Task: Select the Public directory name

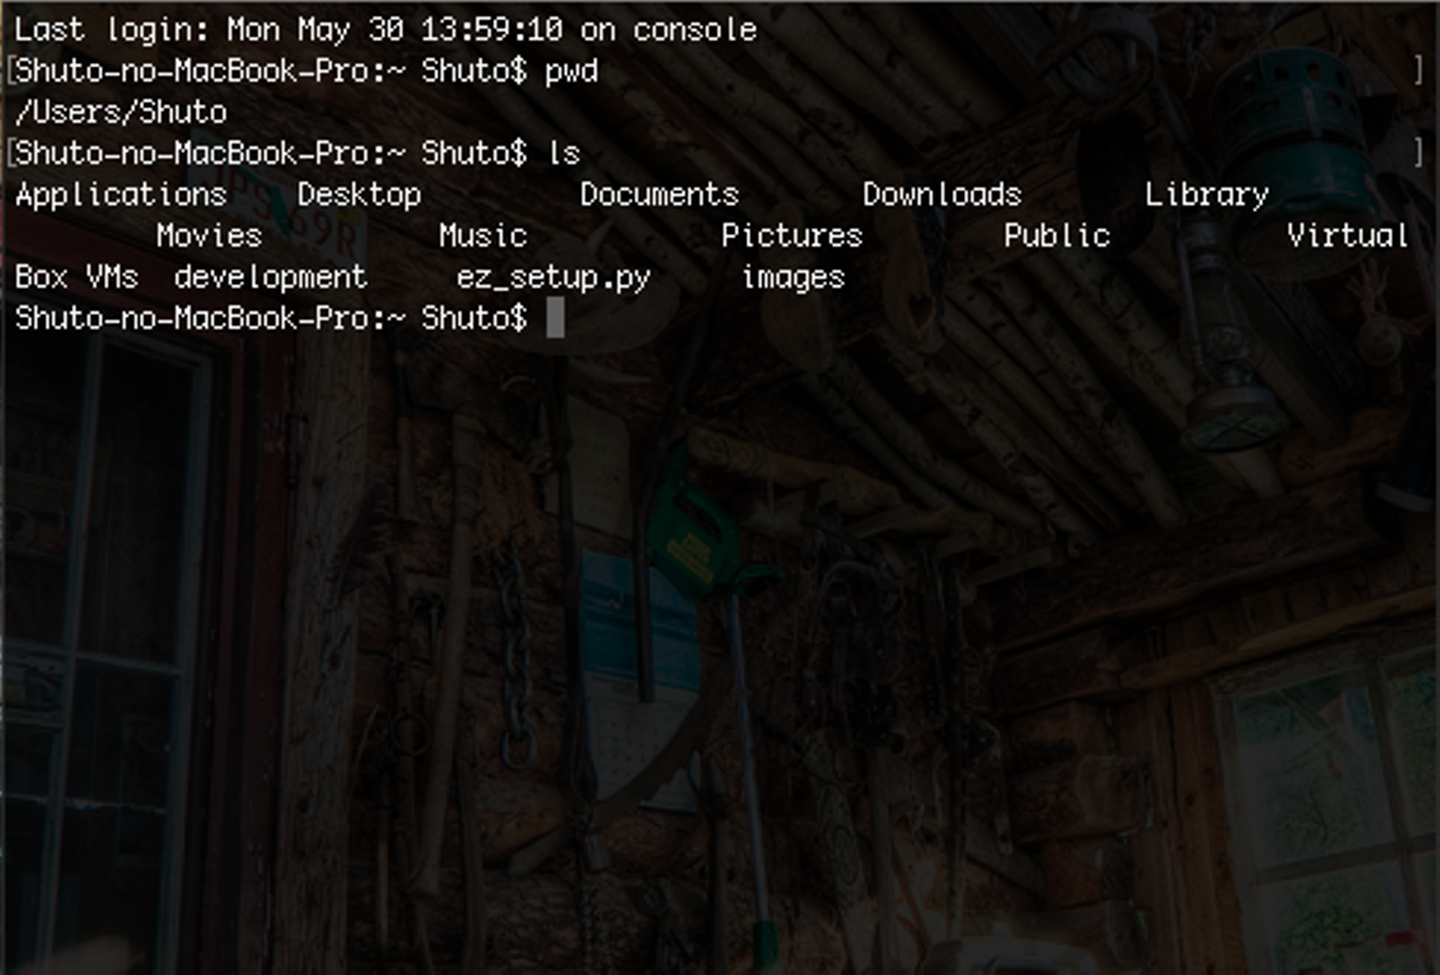Action: tap(1057, 235)
